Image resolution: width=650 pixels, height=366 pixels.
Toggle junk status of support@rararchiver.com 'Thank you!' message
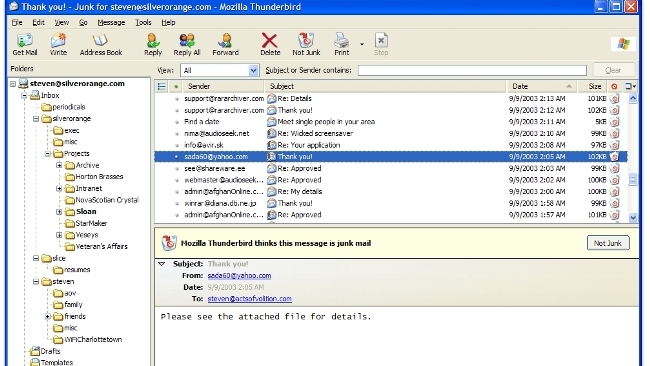click(614, 110)
